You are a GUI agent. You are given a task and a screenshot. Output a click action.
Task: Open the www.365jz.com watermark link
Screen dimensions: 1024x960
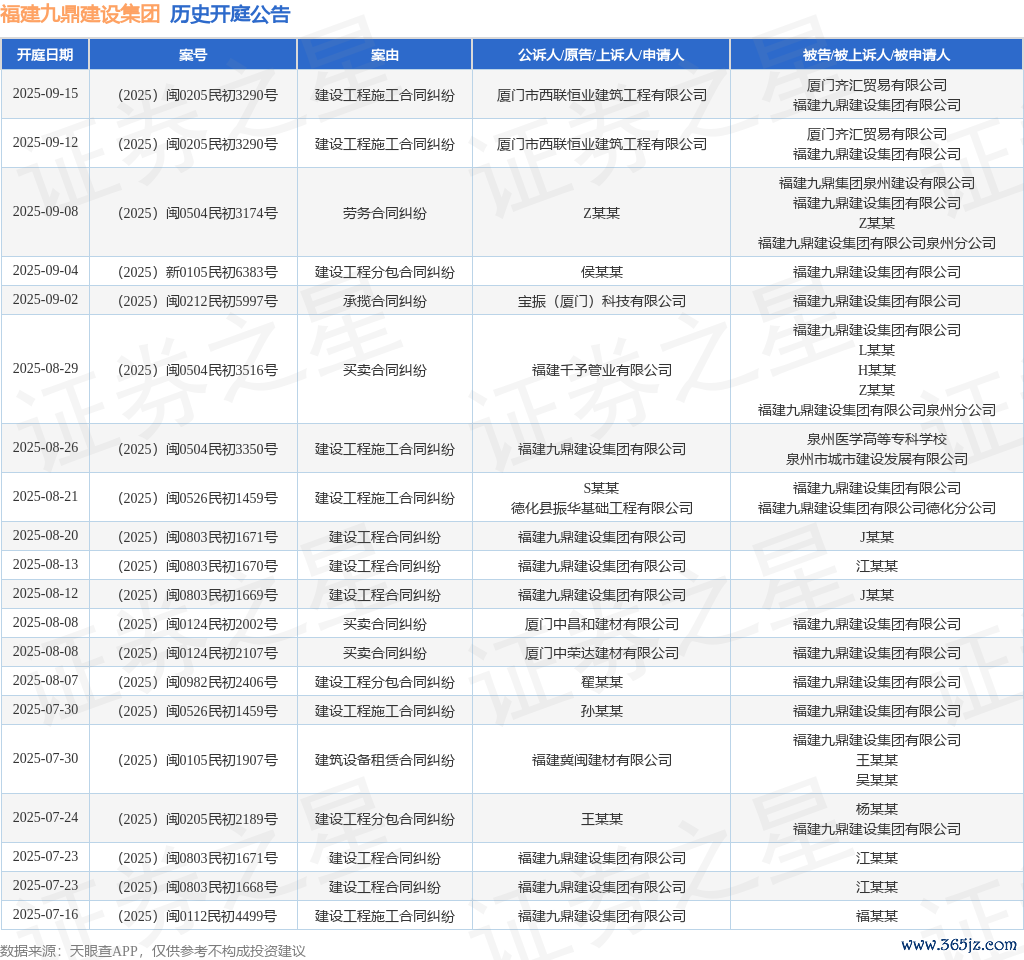[x=958, y=944]
